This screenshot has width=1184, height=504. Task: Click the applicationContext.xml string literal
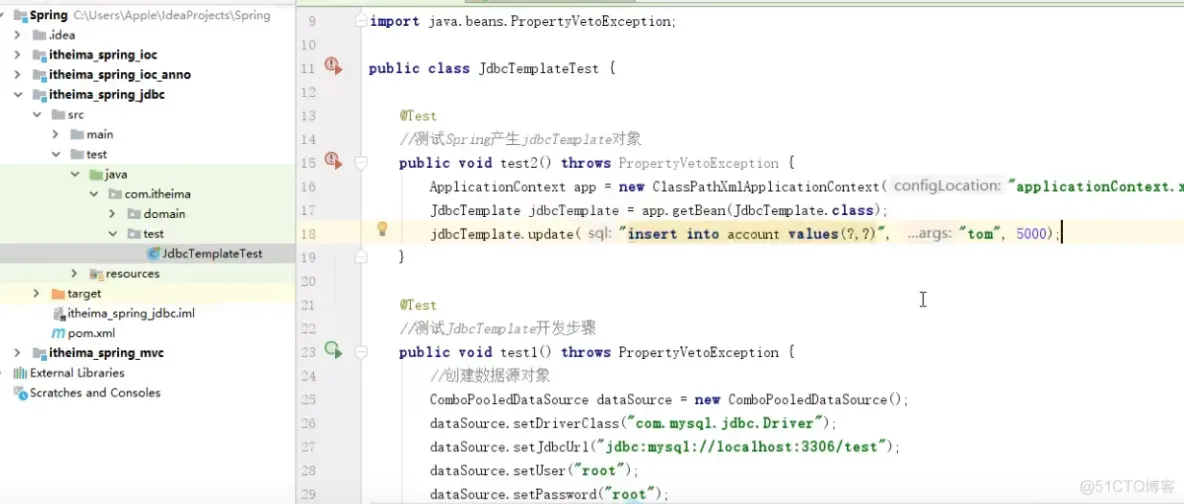coord(1096,187)
